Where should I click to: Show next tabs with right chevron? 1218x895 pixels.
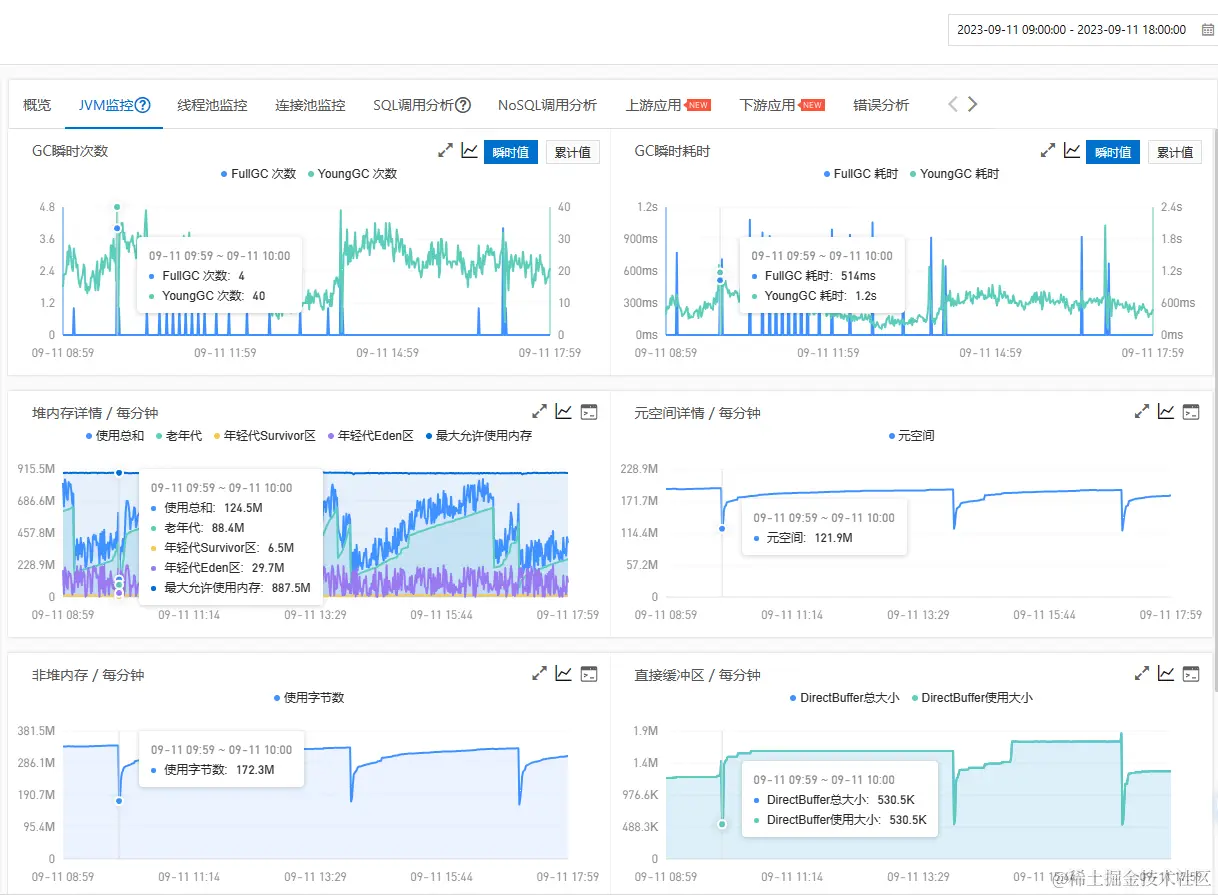pos(972,104)
